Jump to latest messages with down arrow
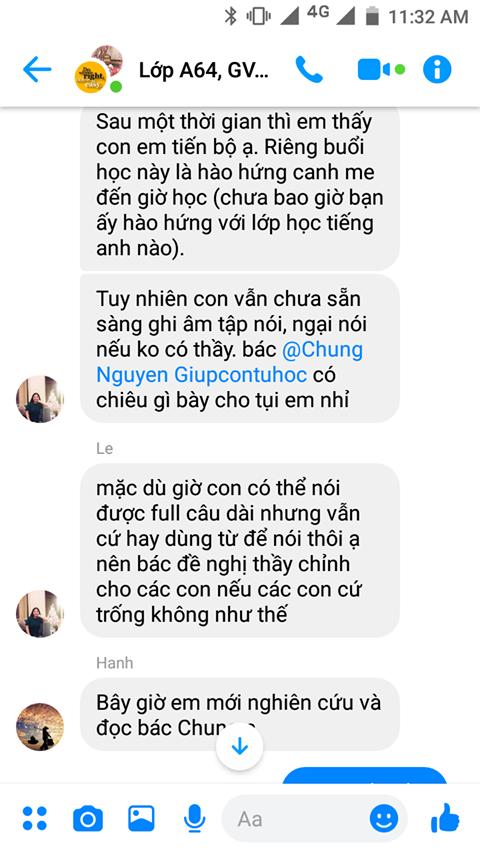The image size is (480, 853). [x=239, y=747]
